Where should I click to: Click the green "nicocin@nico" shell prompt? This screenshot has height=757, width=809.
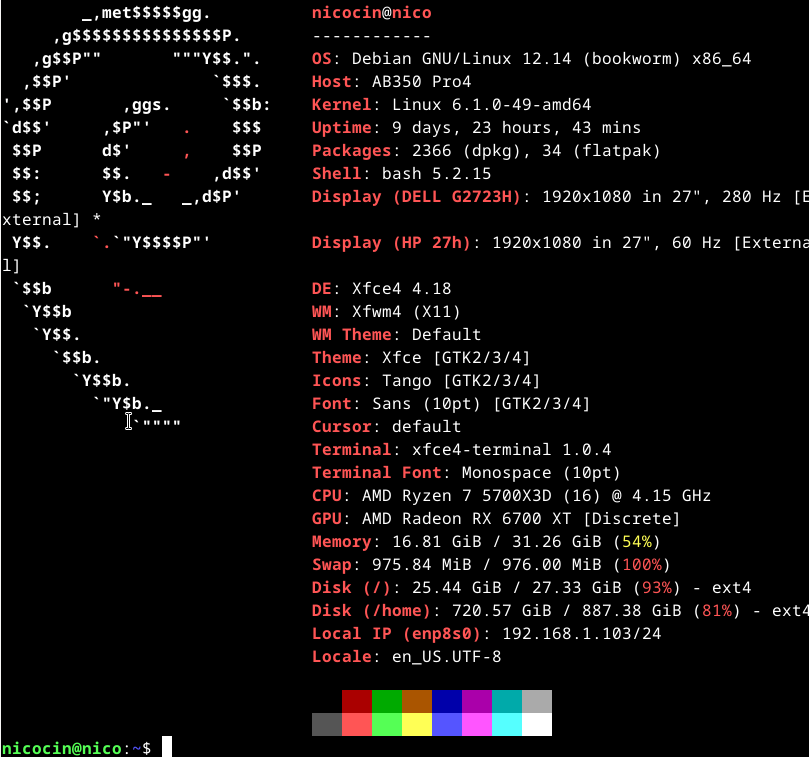tap(61, 748)
